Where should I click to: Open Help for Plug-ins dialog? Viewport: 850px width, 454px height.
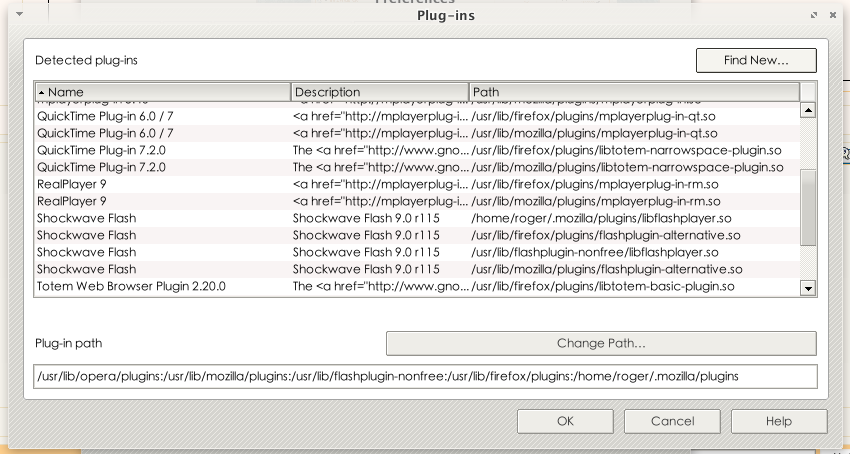pyautogui.click(x=779, y=421)
